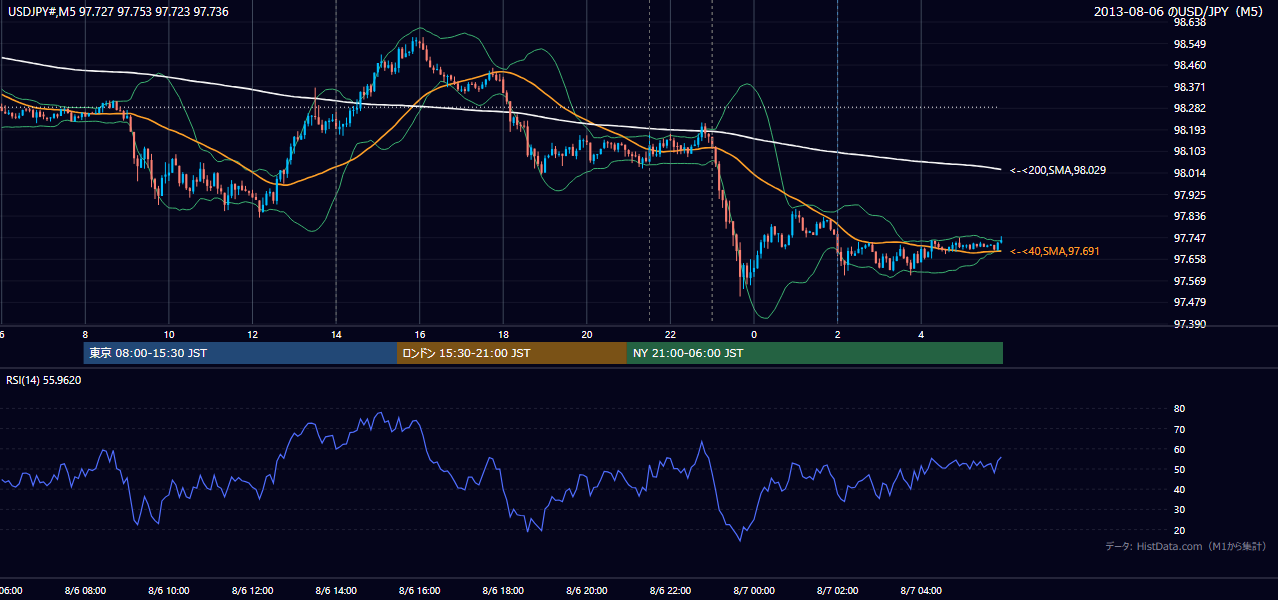Click the 8/7 00:00 bottom timeline label

tap(754, 591)
